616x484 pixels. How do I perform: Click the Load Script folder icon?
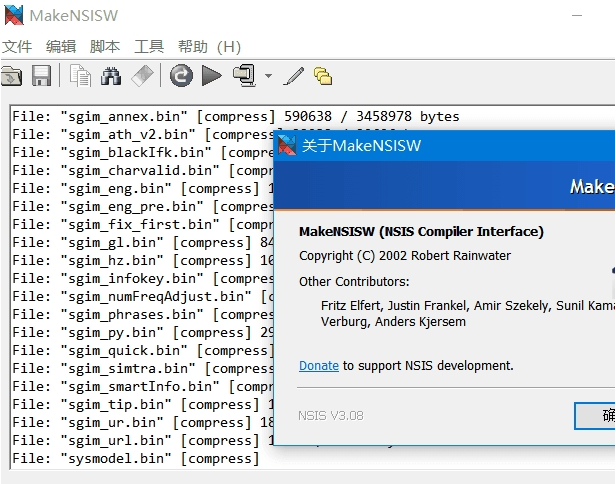[11, 76]
